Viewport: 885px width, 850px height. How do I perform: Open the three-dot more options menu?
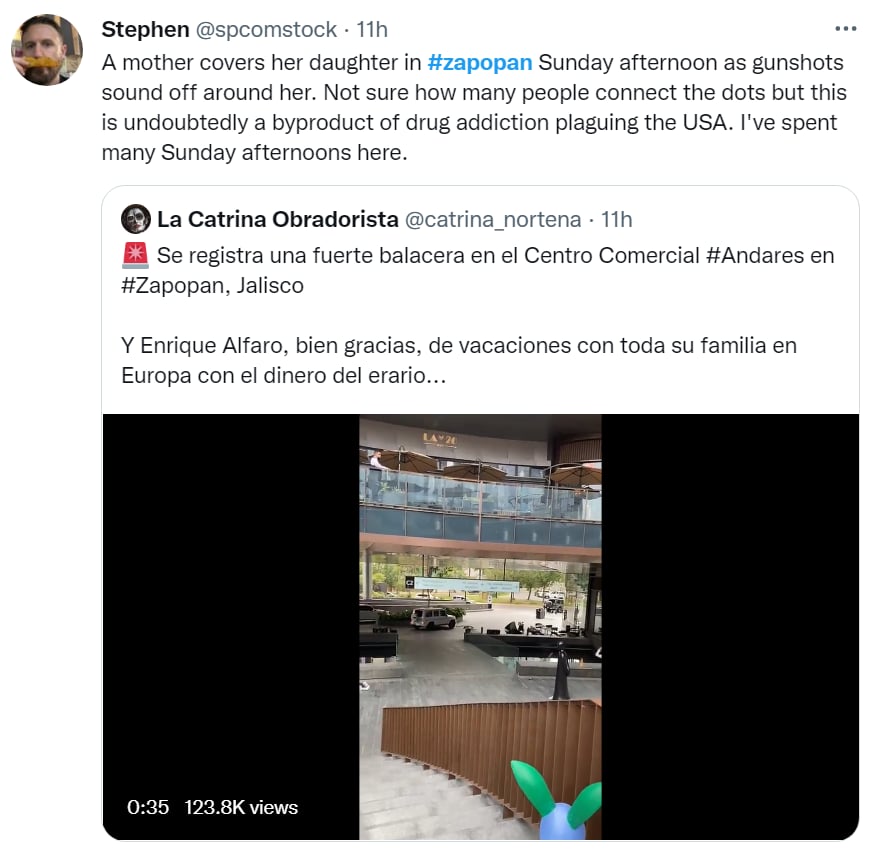845,29
